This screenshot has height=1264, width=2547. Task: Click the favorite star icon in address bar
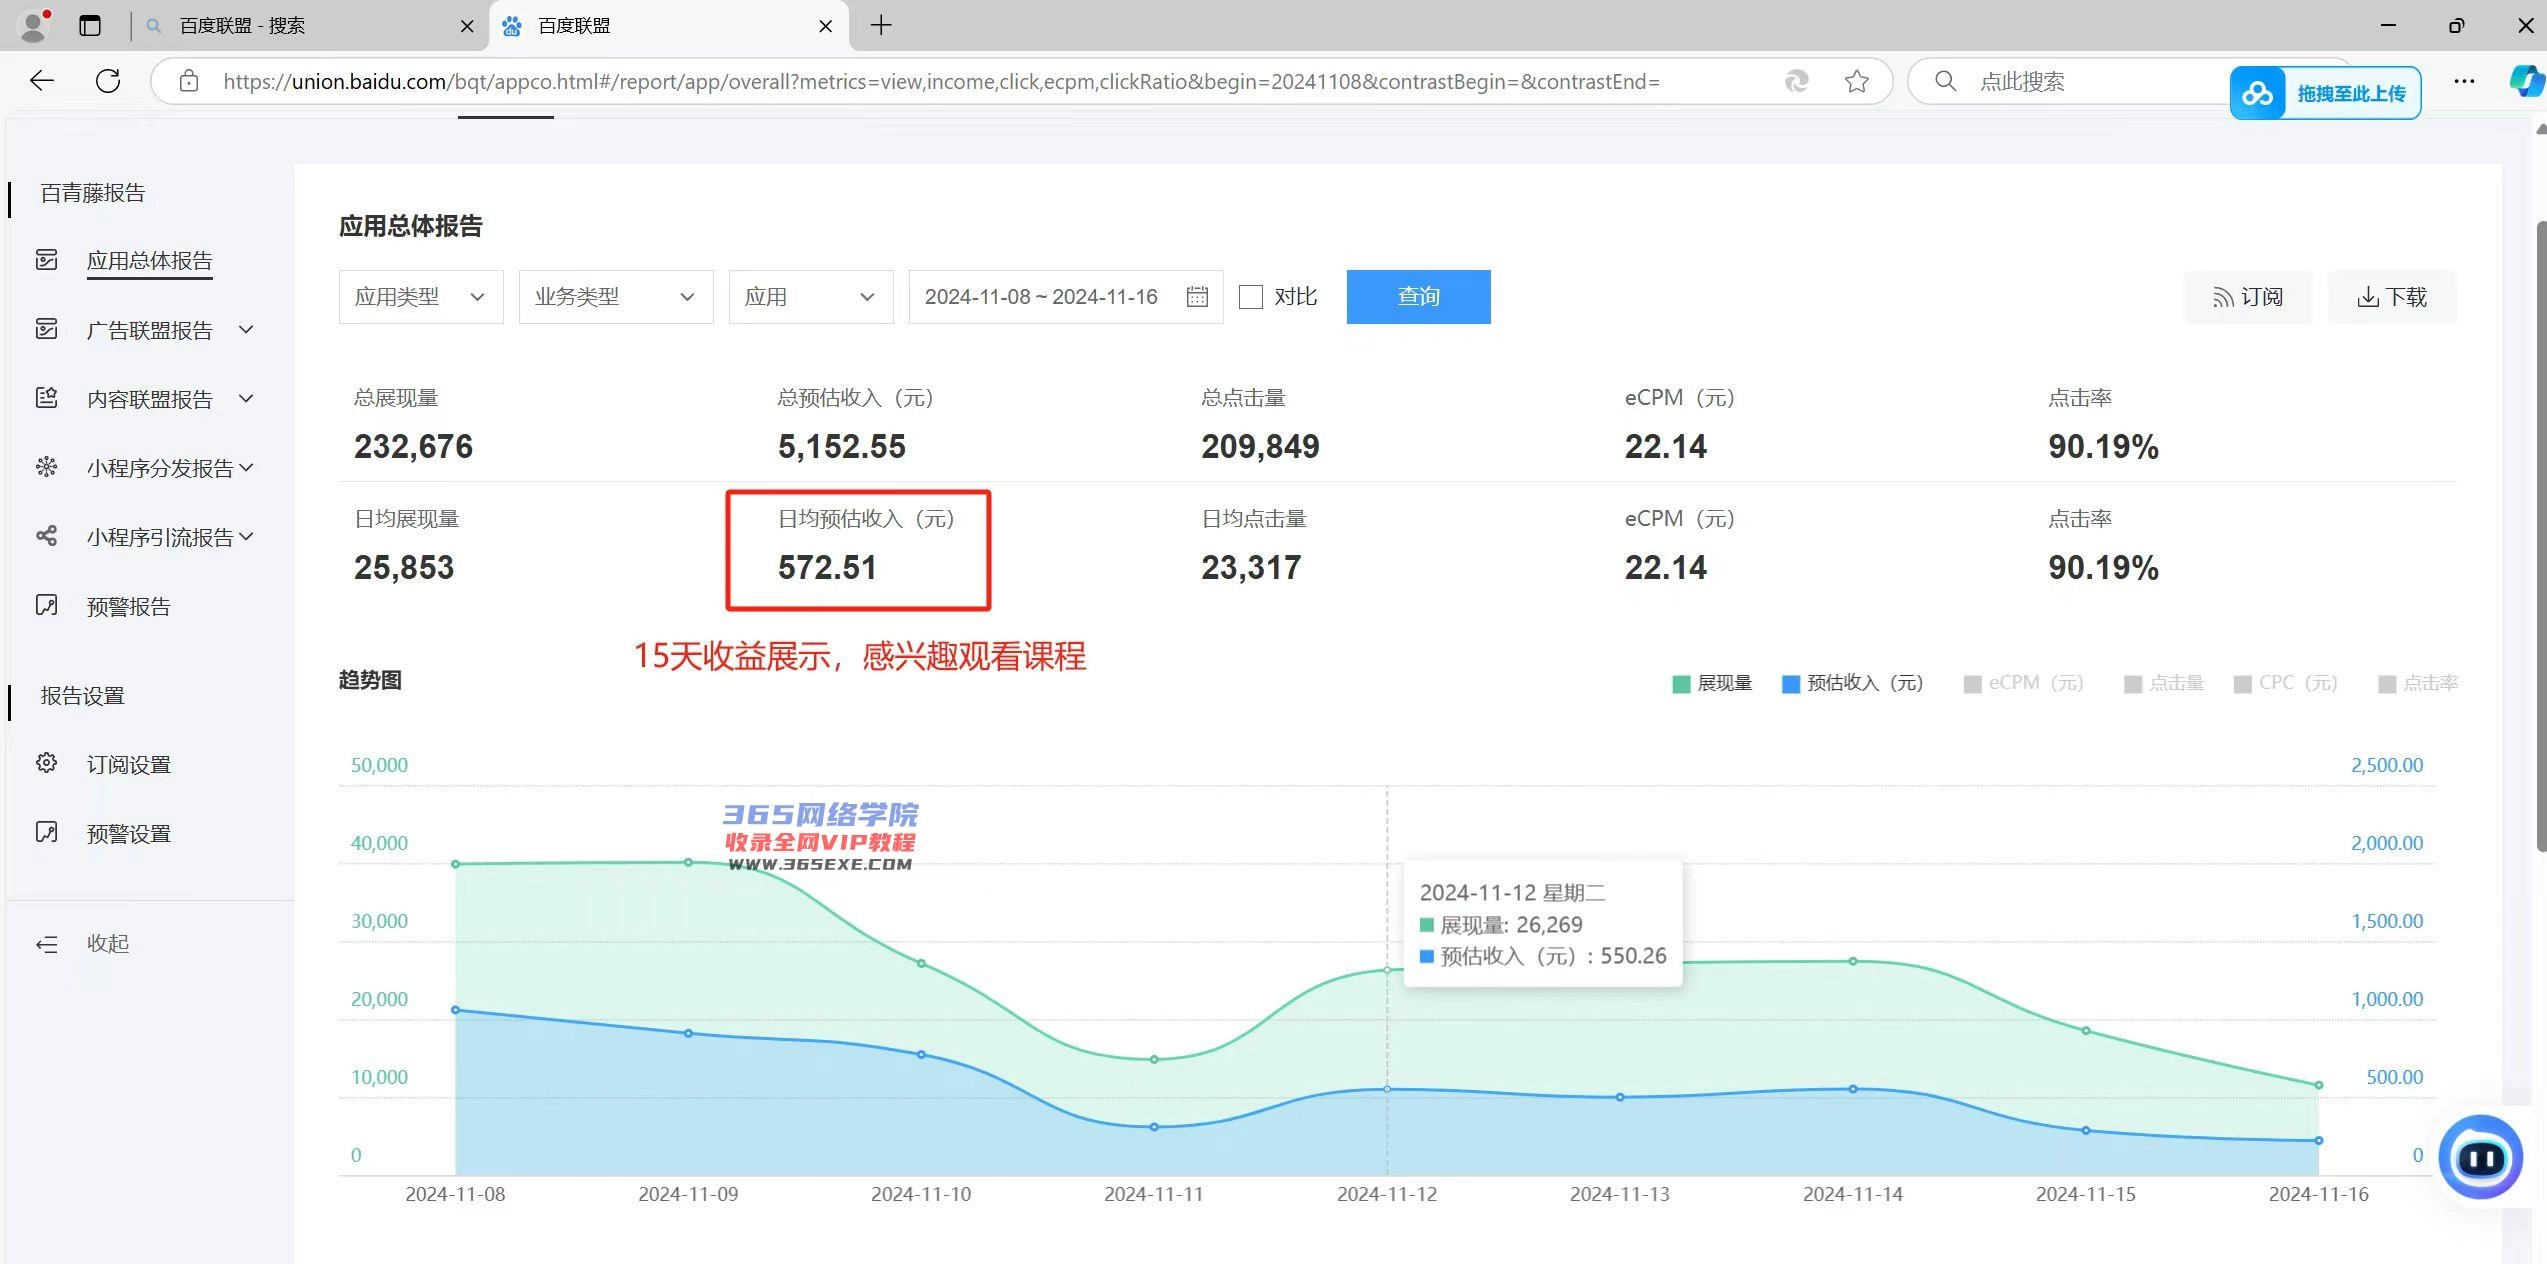(1857, 81)
